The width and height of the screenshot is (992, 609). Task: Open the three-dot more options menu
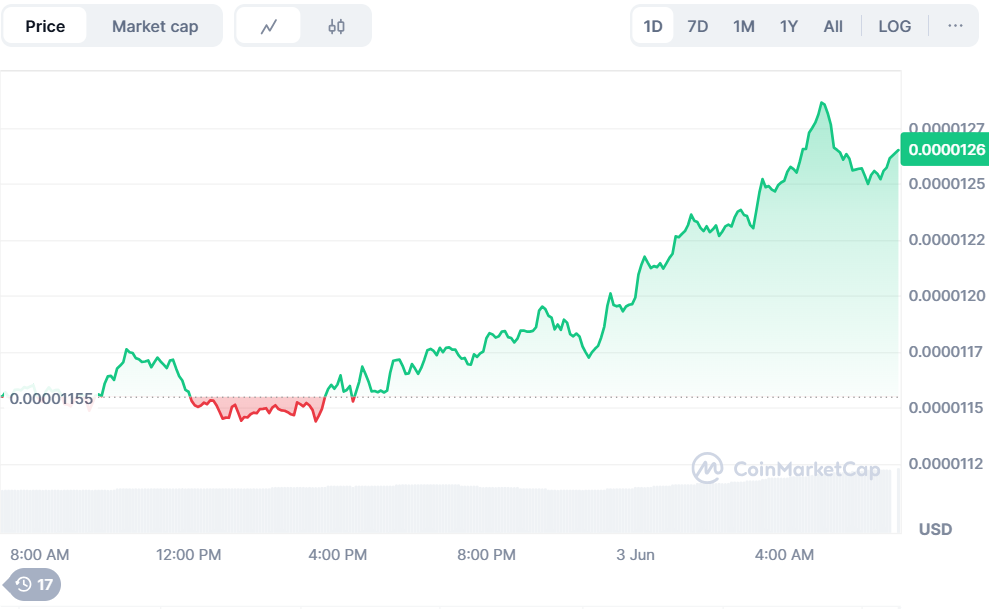pyautogui.click(x=955, y=26)
